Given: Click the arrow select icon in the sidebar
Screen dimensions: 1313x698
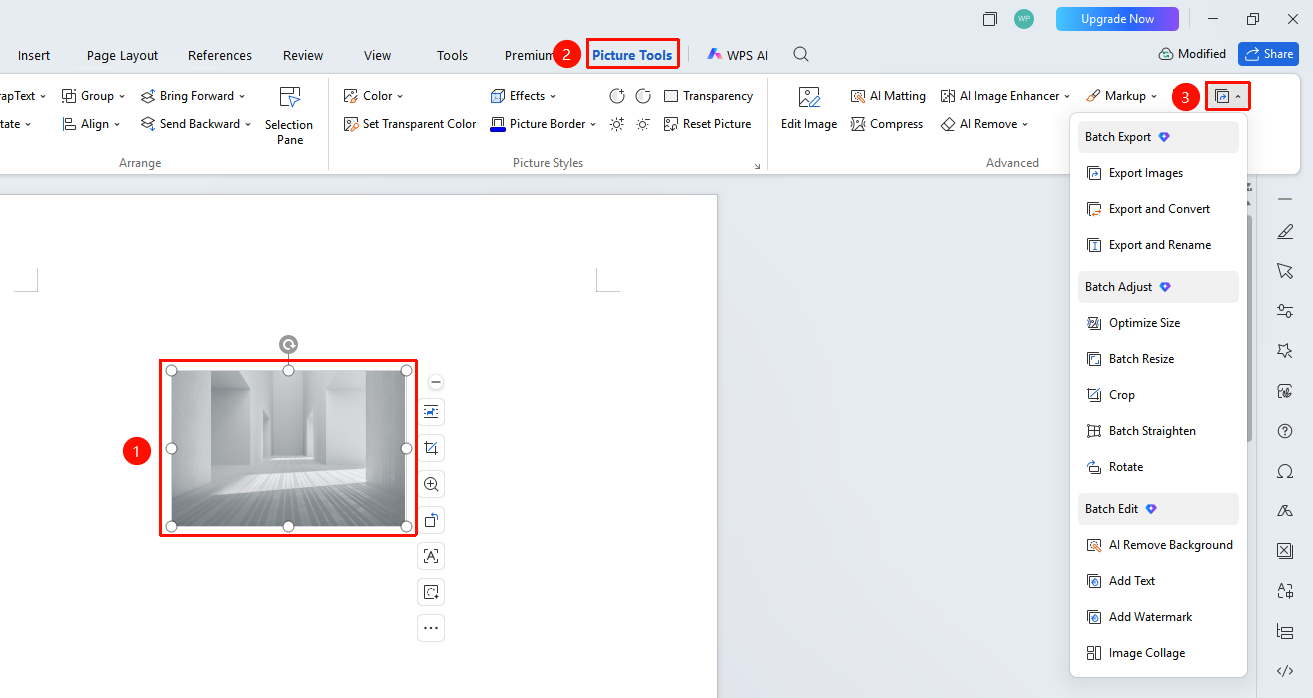Looking at the screenshot, I should (x=1285, y=271).
